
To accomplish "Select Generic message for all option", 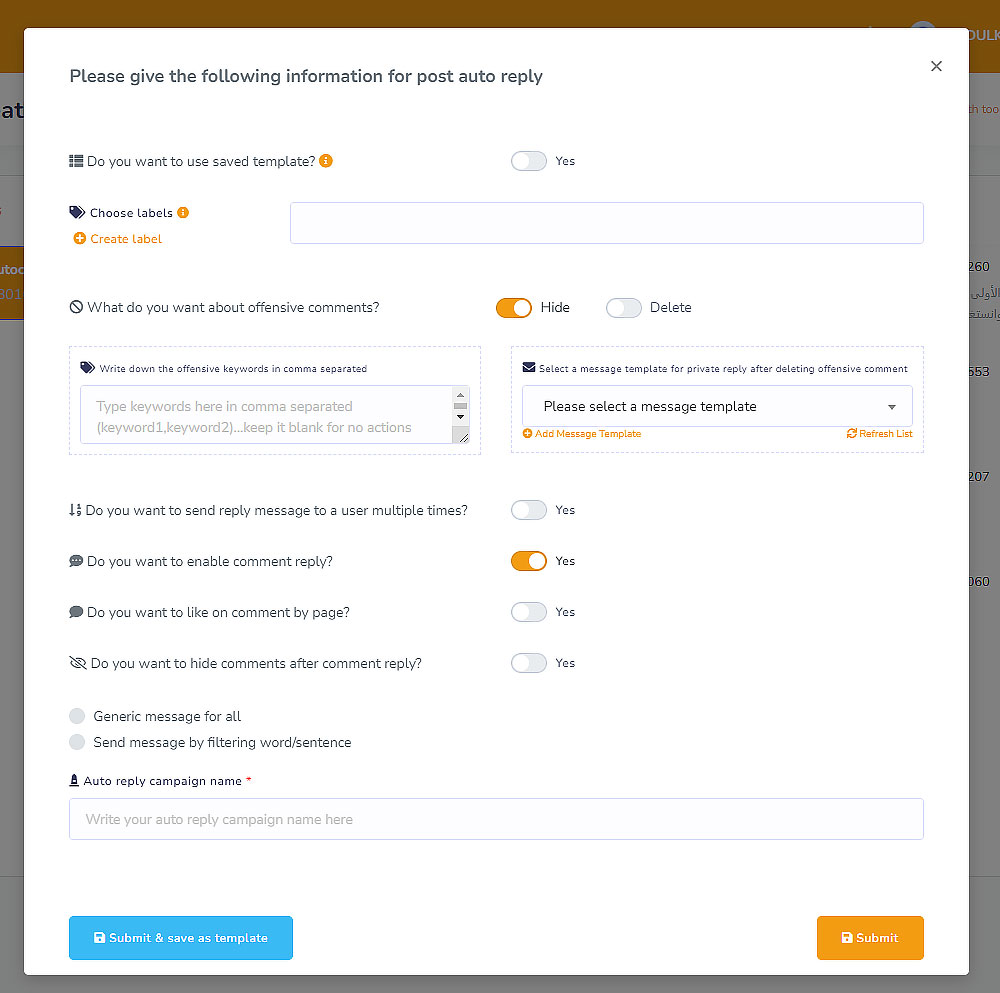I will [77, 716].
